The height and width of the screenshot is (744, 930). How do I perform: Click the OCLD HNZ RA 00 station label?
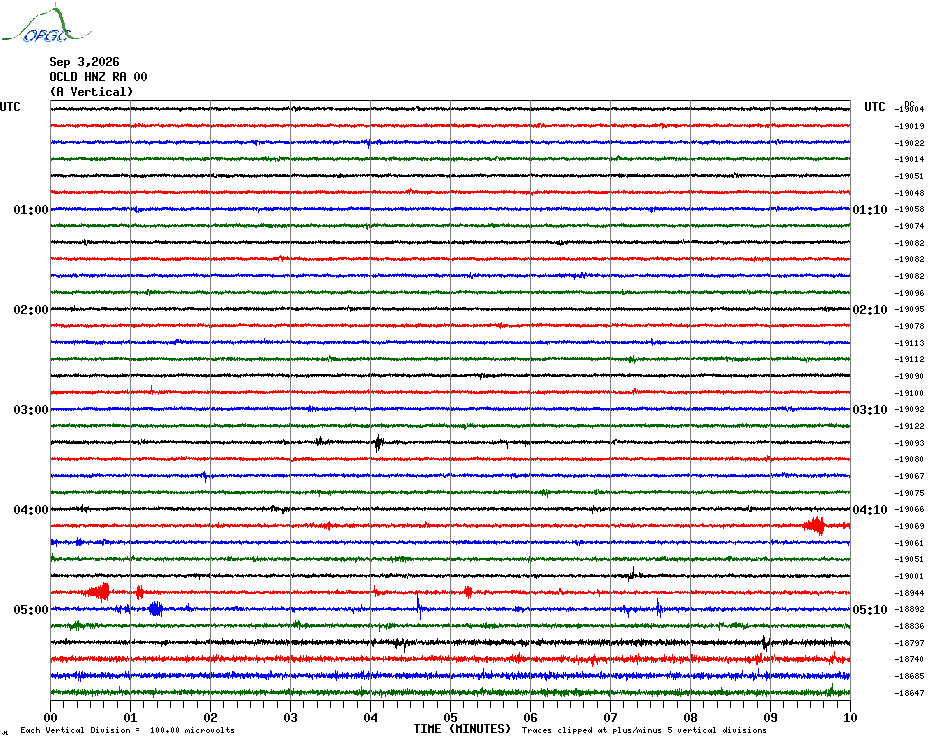pos(98,77)
